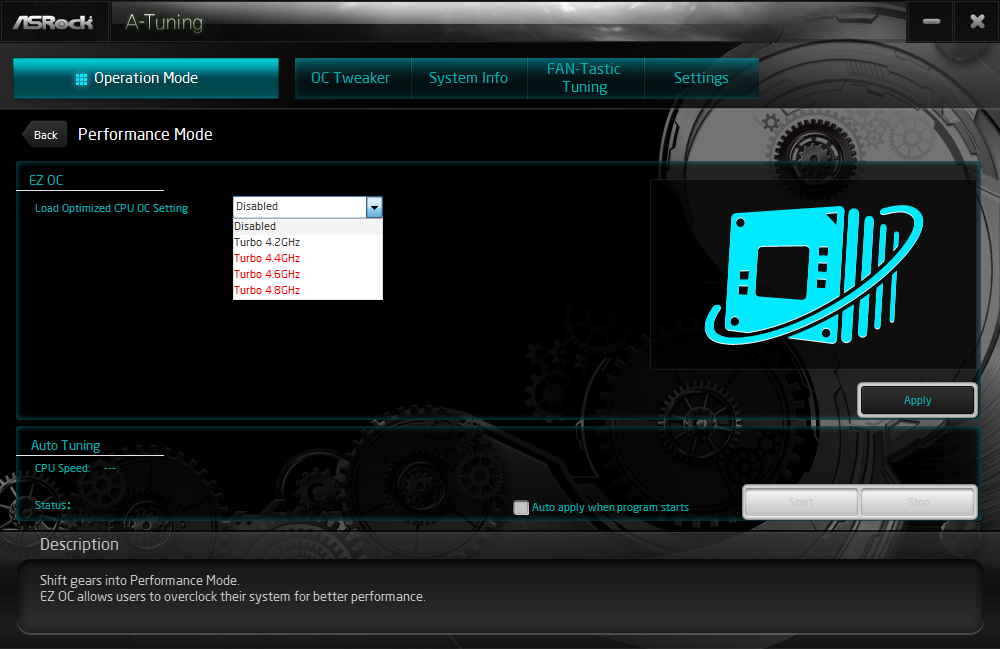Open the Settings tab
The width and height of the screenshot is (1000, 649).
[x=702, y=78]
